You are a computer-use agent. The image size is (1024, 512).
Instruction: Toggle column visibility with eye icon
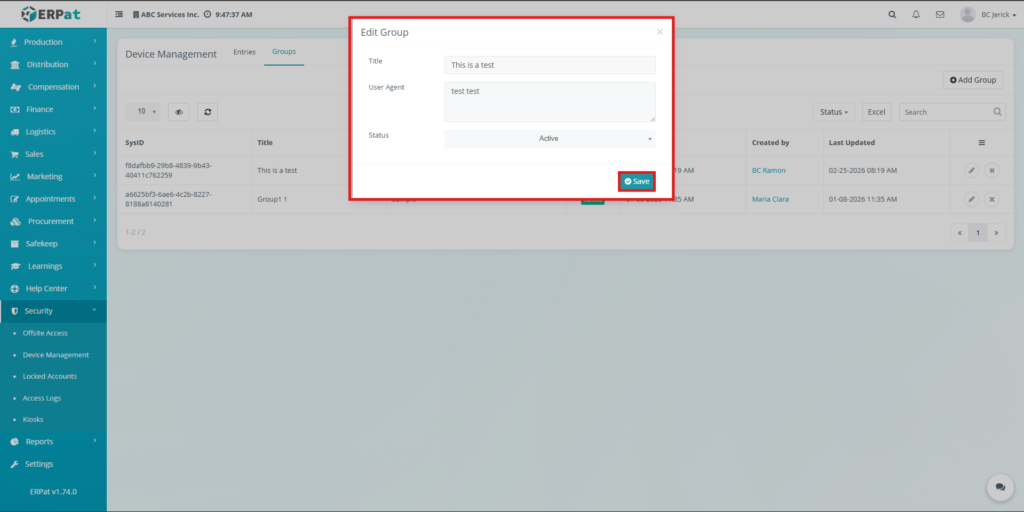178,112
